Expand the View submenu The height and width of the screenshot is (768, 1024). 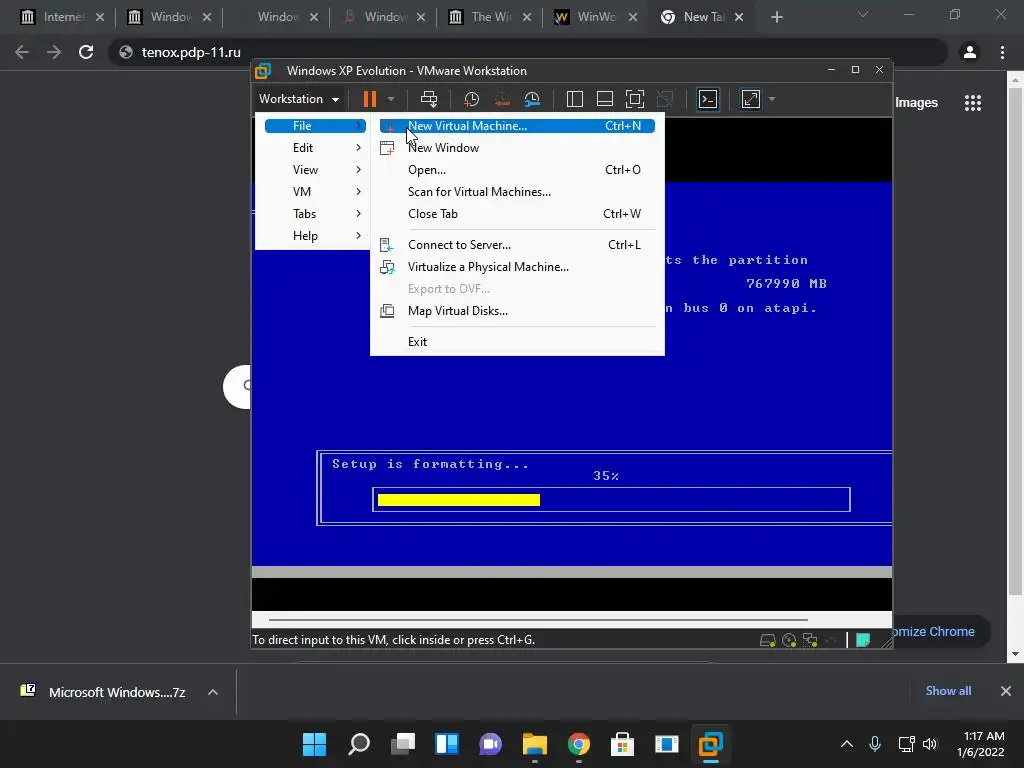315,170
